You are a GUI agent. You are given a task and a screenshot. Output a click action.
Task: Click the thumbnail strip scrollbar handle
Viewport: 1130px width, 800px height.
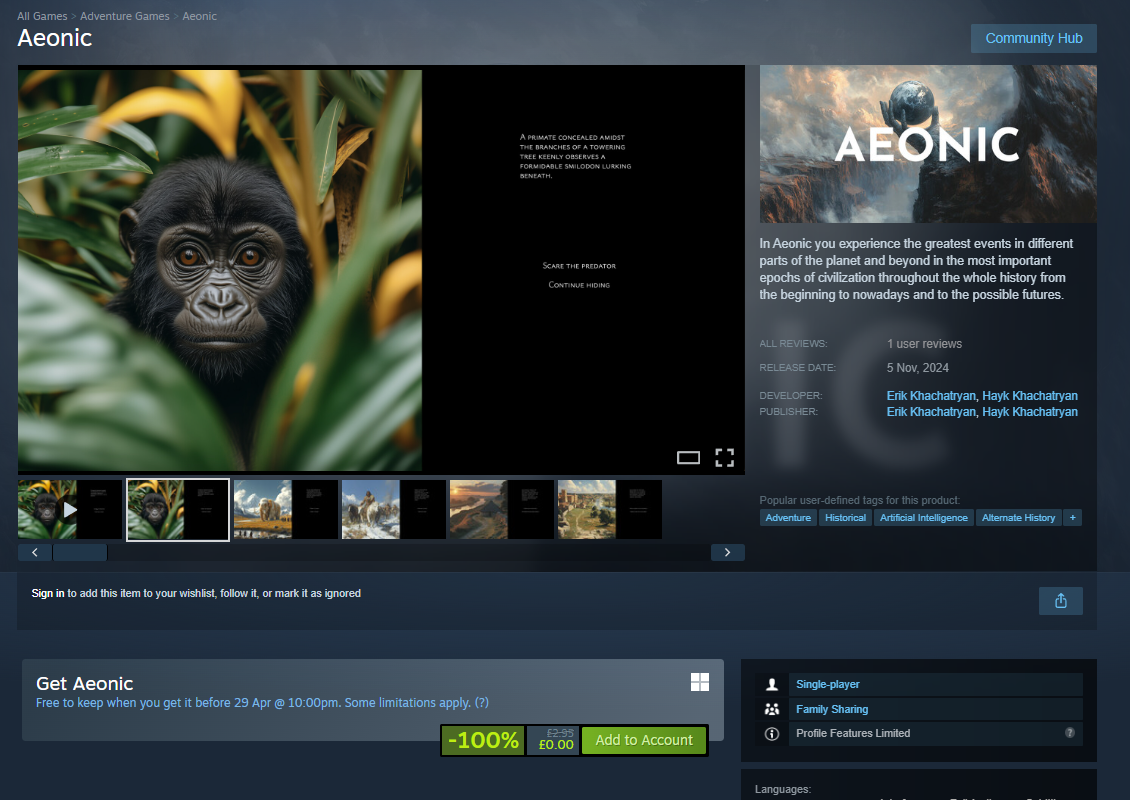[80, 552]
